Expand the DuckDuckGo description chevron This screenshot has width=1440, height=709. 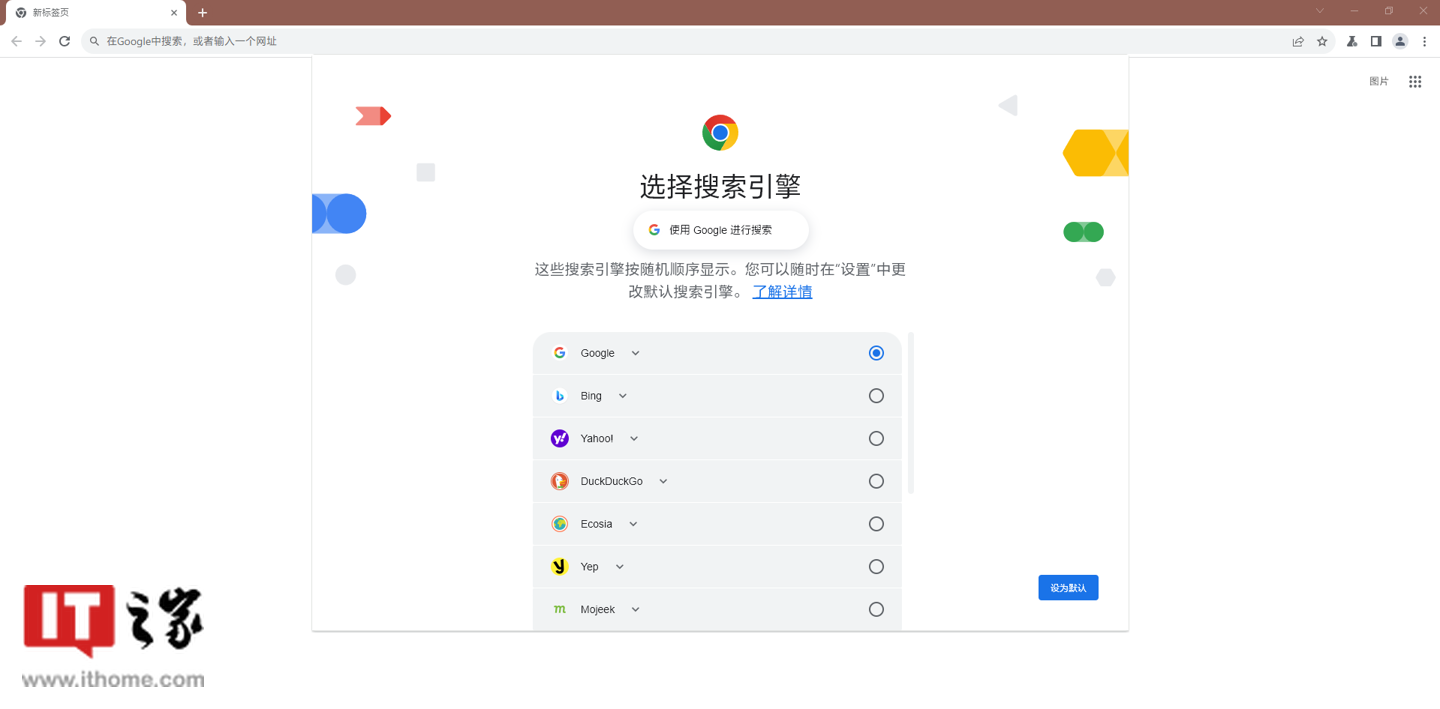(x=663, y=481)
